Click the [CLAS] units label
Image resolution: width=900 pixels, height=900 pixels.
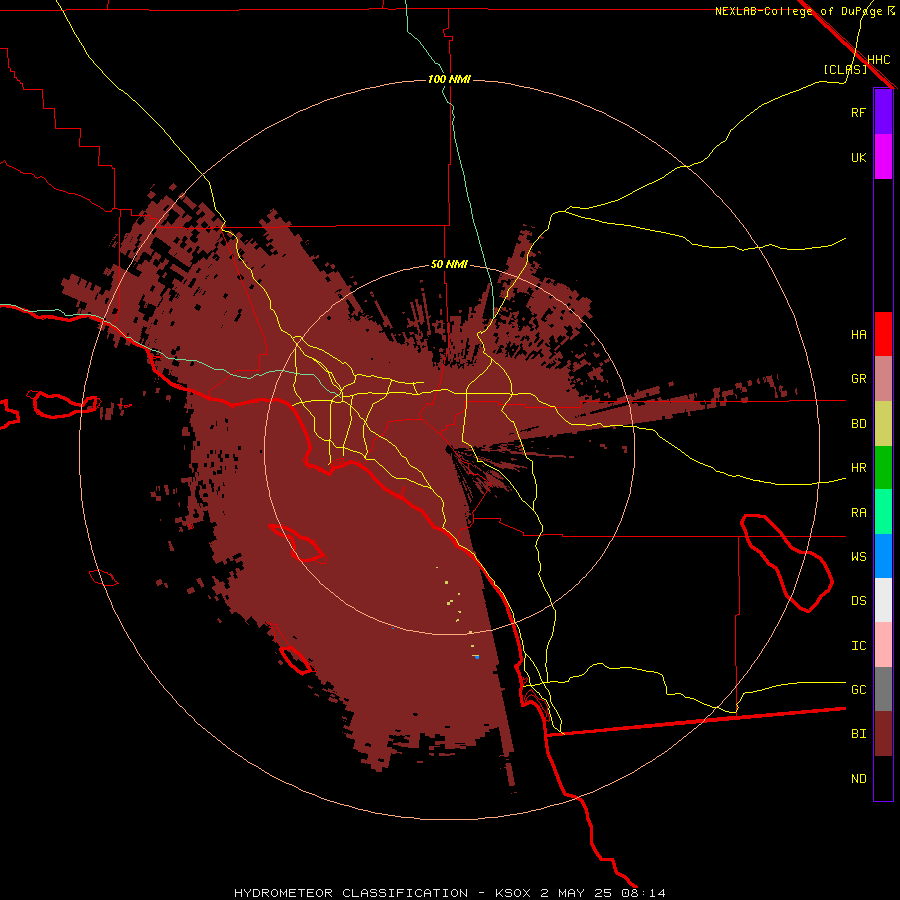coord(845,69)
